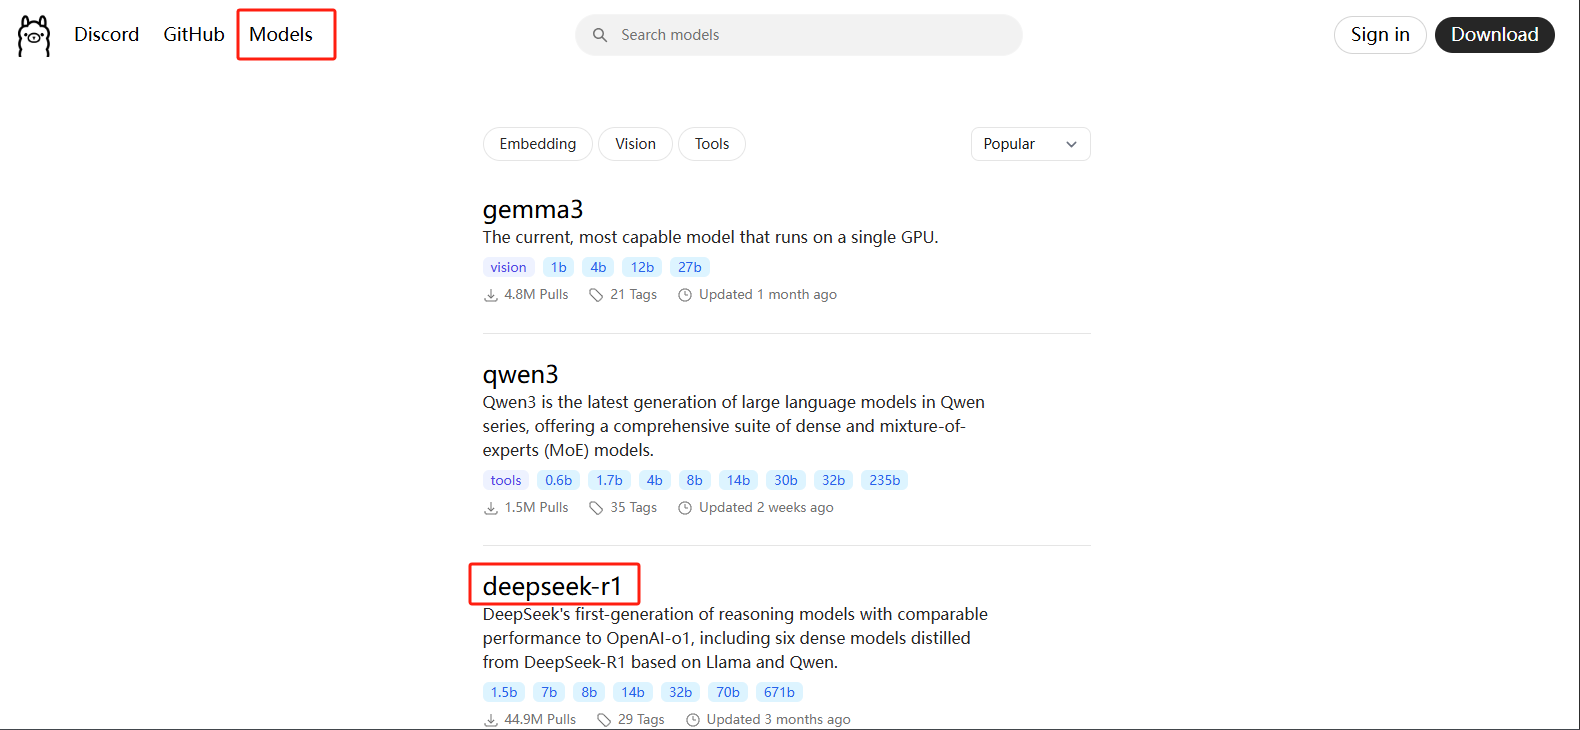
Task: Open the deepseek-r1 model page
Action: (552, 586)
